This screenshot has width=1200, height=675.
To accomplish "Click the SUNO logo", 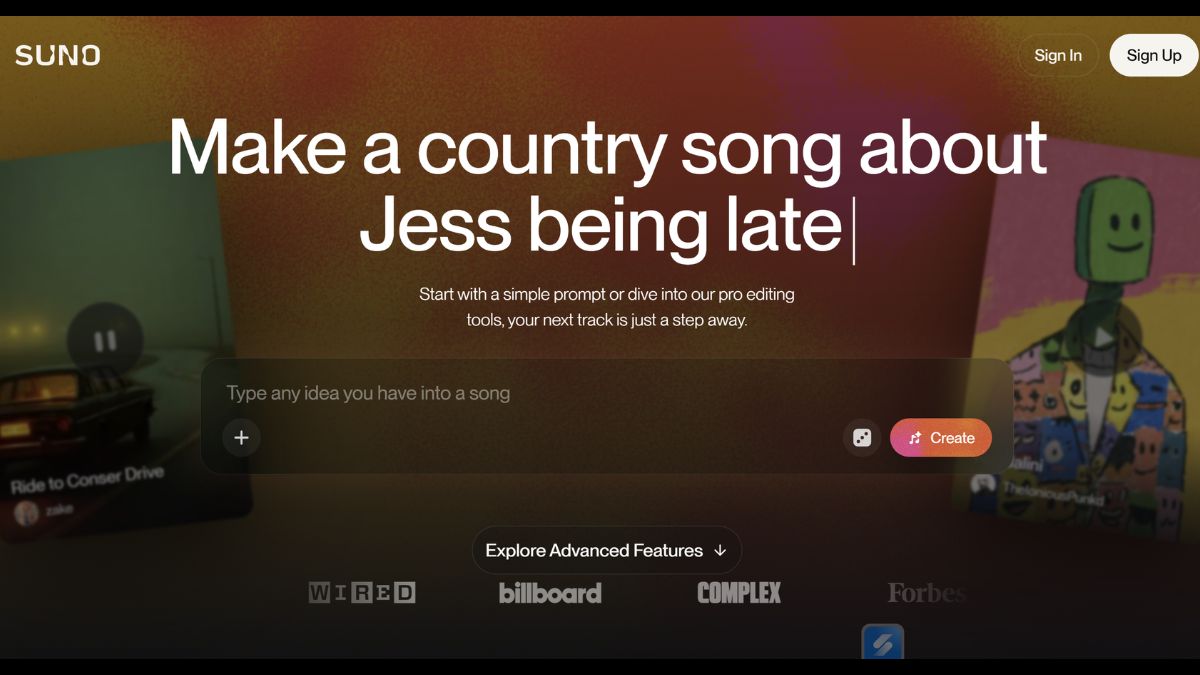I will [58, 55].
